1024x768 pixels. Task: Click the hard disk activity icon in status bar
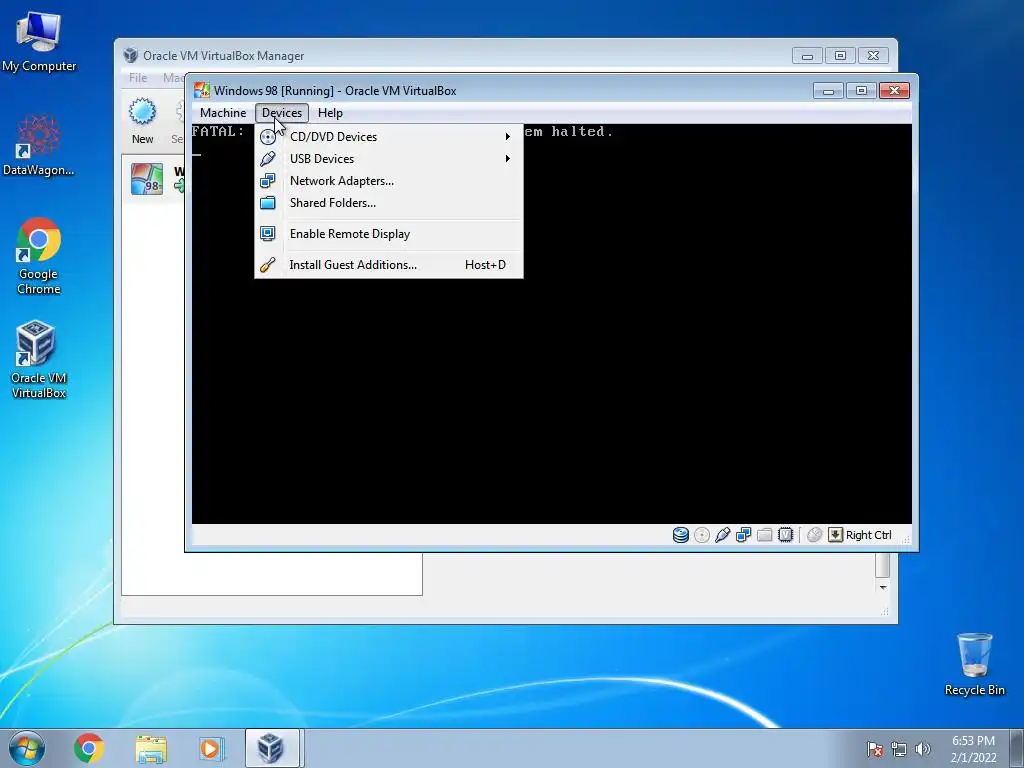[680, 535]
